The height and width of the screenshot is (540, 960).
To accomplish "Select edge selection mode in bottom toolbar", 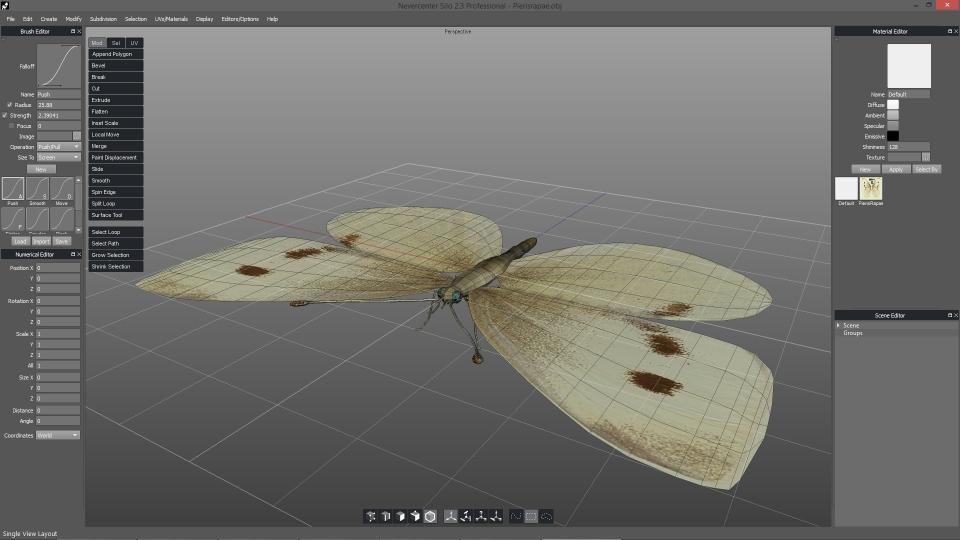I will [x=386, y=516].
